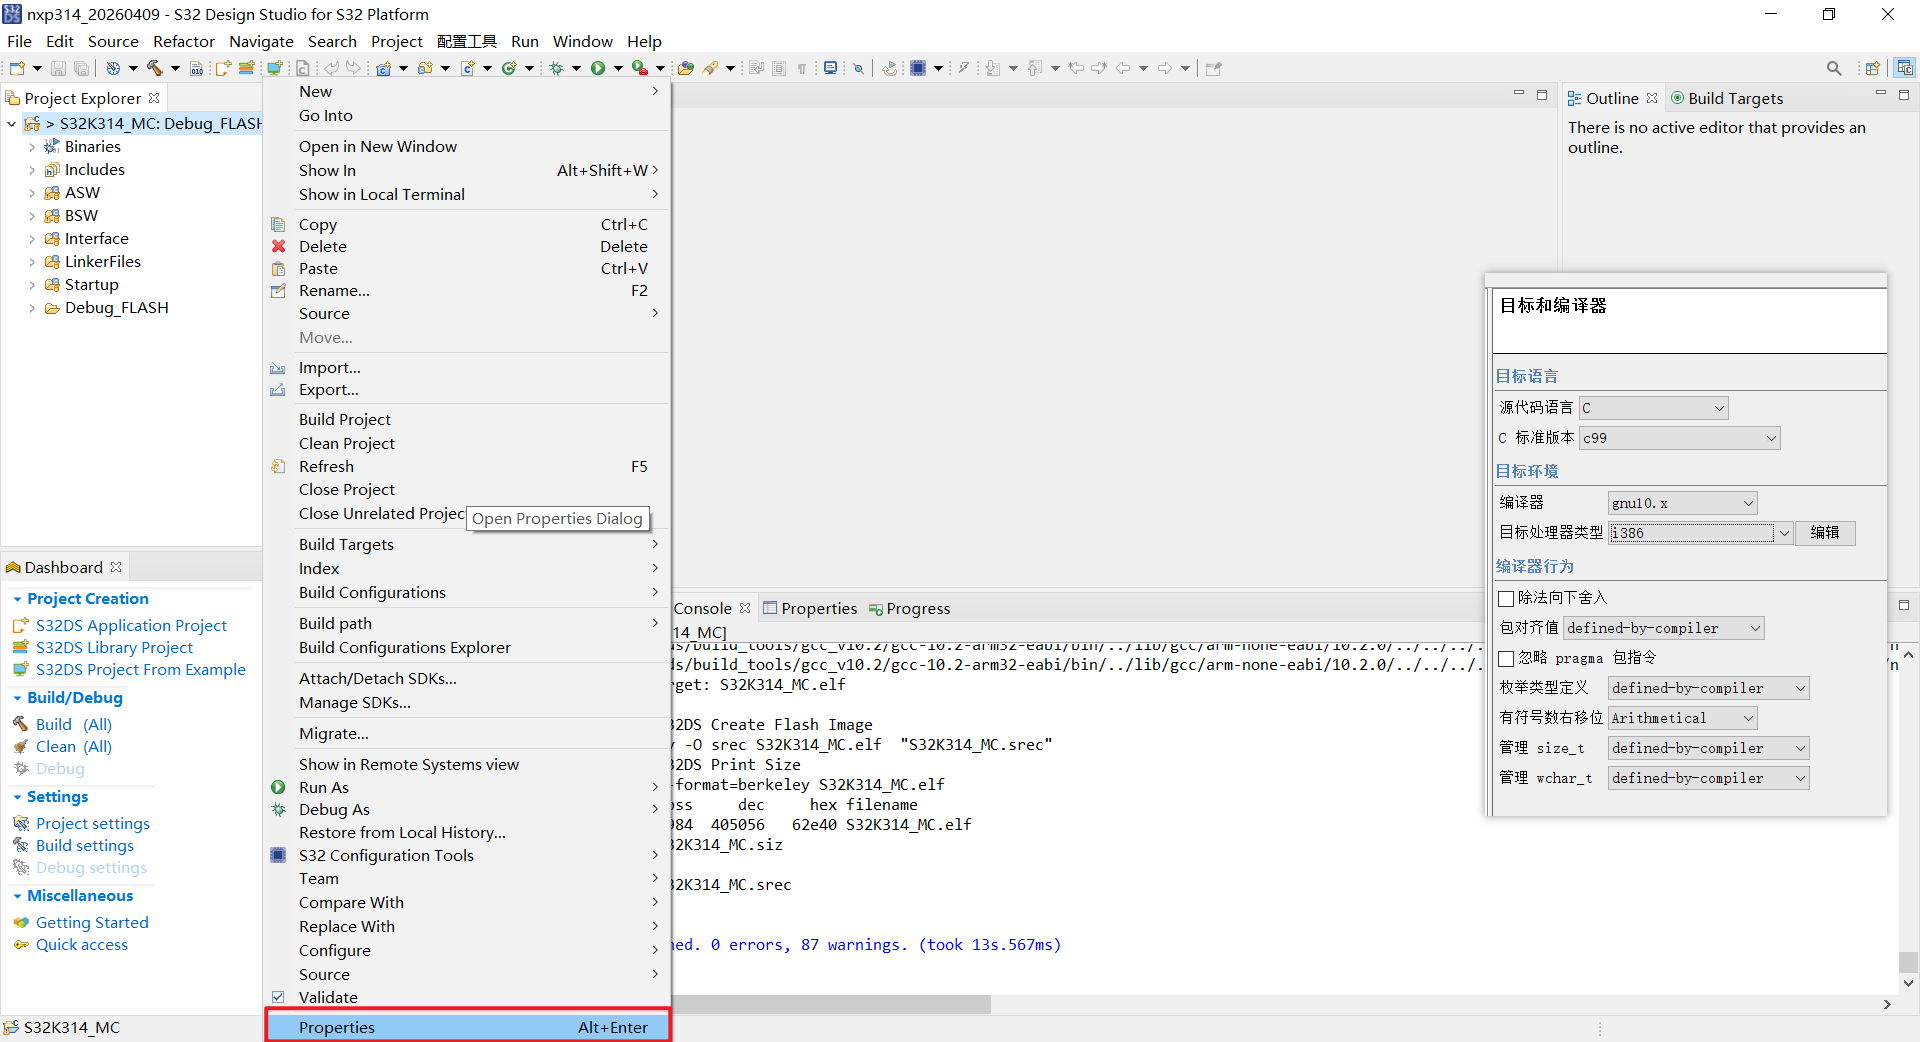Image resolution: width=1920 pixels, height=1042 pixels.
Task: Click the Pin Editor toolbar icon
Action: 1214,68
